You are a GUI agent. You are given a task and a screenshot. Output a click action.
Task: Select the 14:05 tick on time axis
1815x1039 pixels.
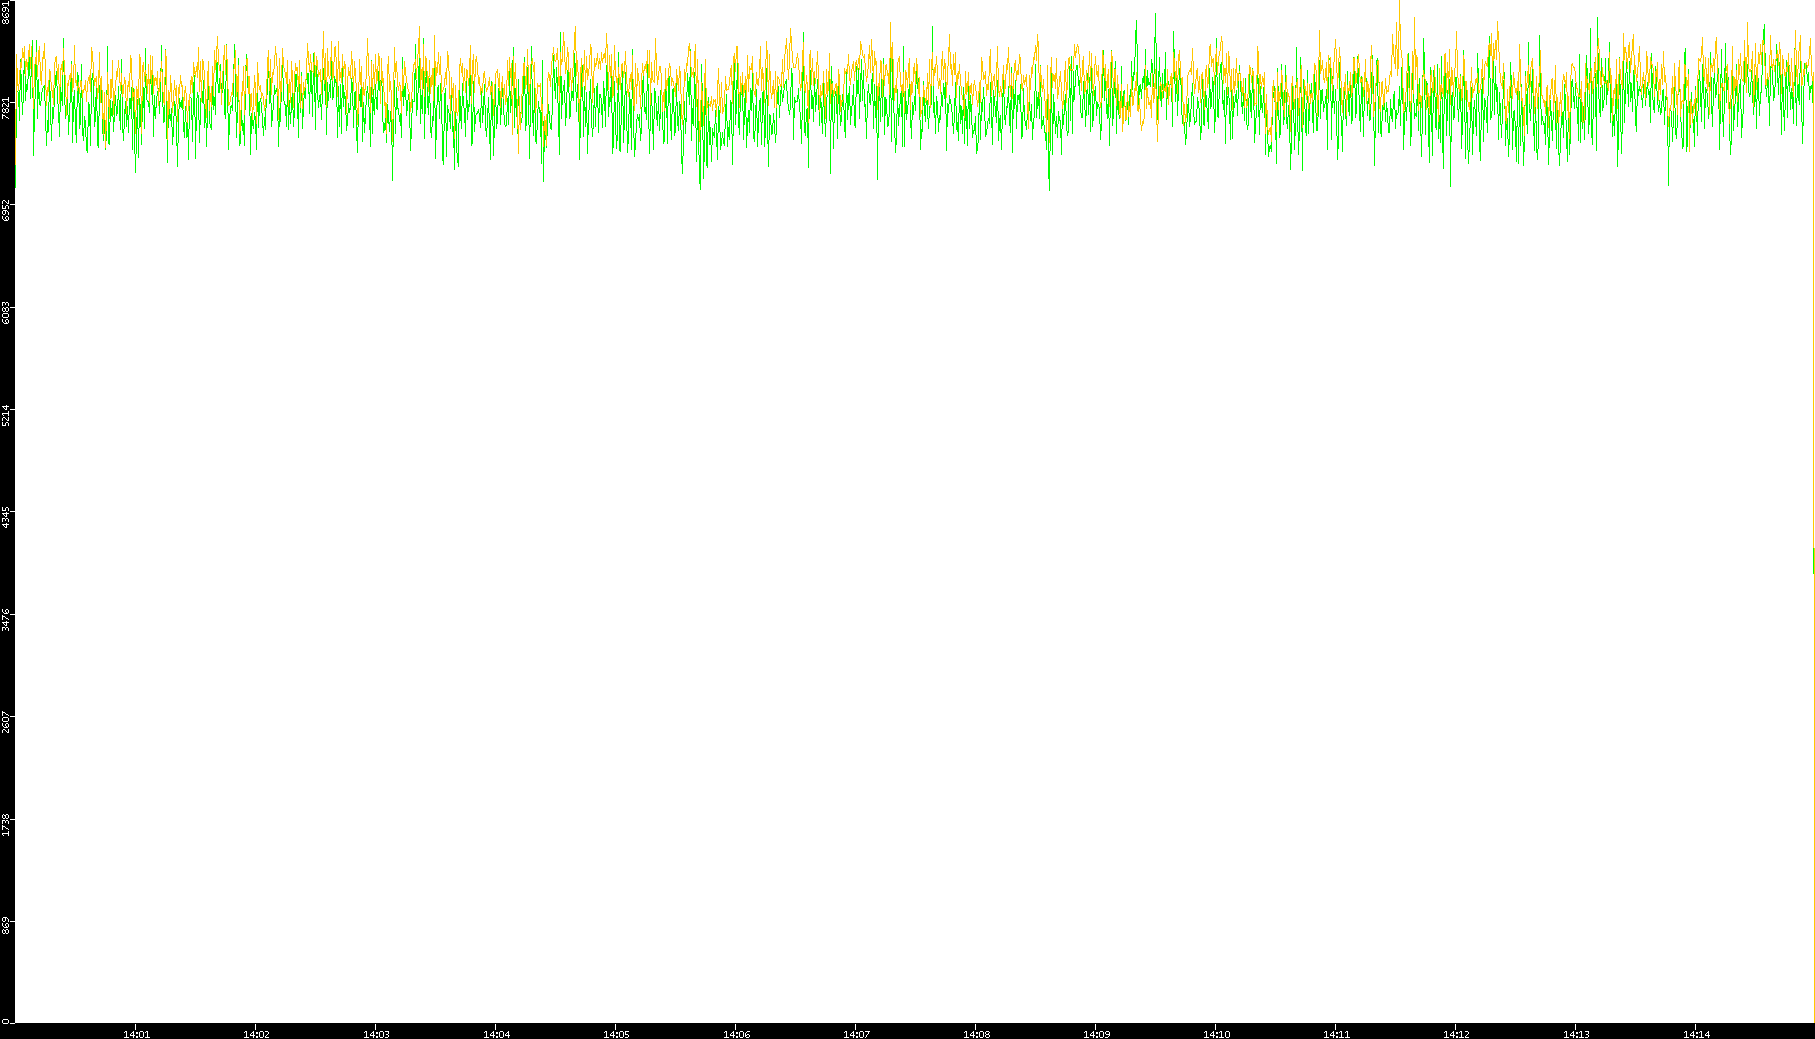tap(616, 1033)
